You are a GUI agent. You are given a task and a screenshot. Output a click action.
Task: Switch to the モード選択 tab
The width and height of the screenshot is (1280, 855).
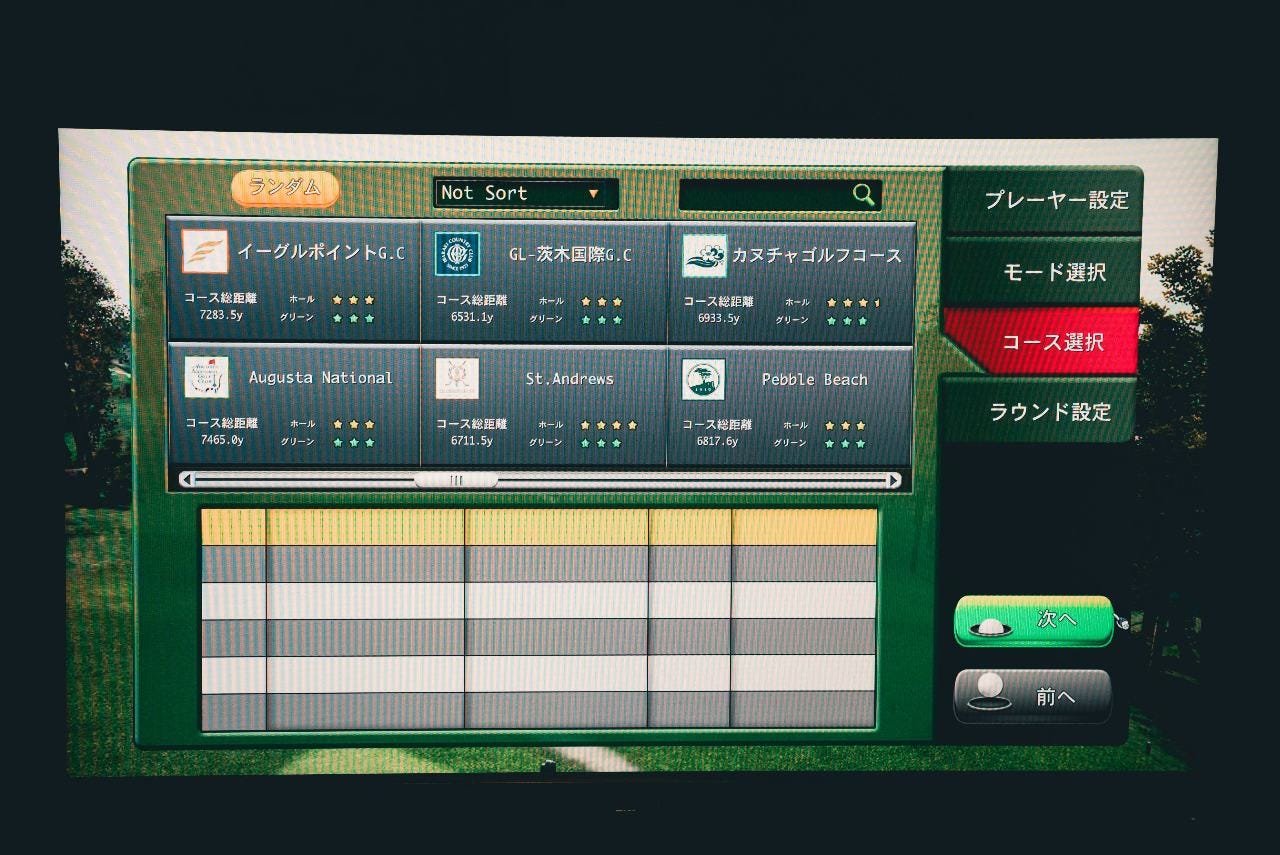click(1054, 272)
